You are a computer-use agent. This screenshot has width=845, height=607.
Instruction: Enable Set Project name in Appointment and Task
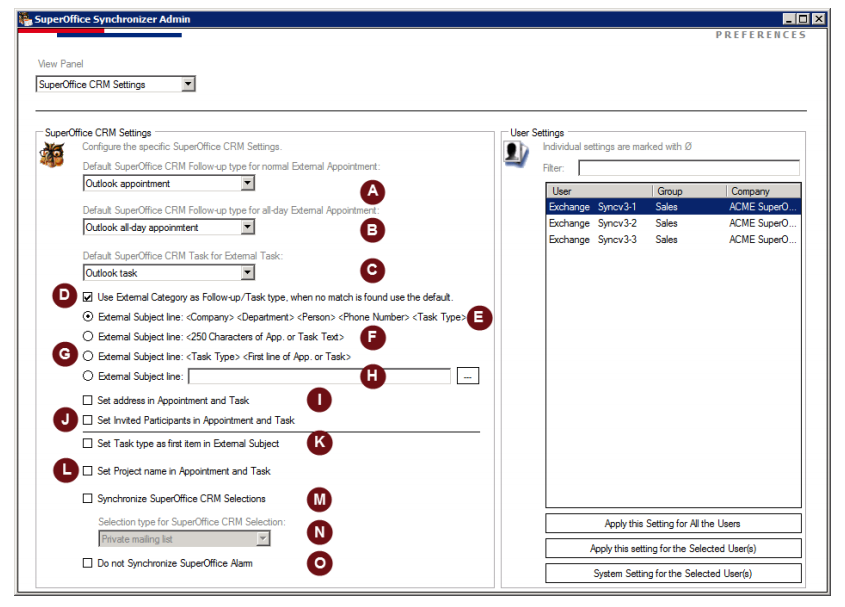[87, 471]
